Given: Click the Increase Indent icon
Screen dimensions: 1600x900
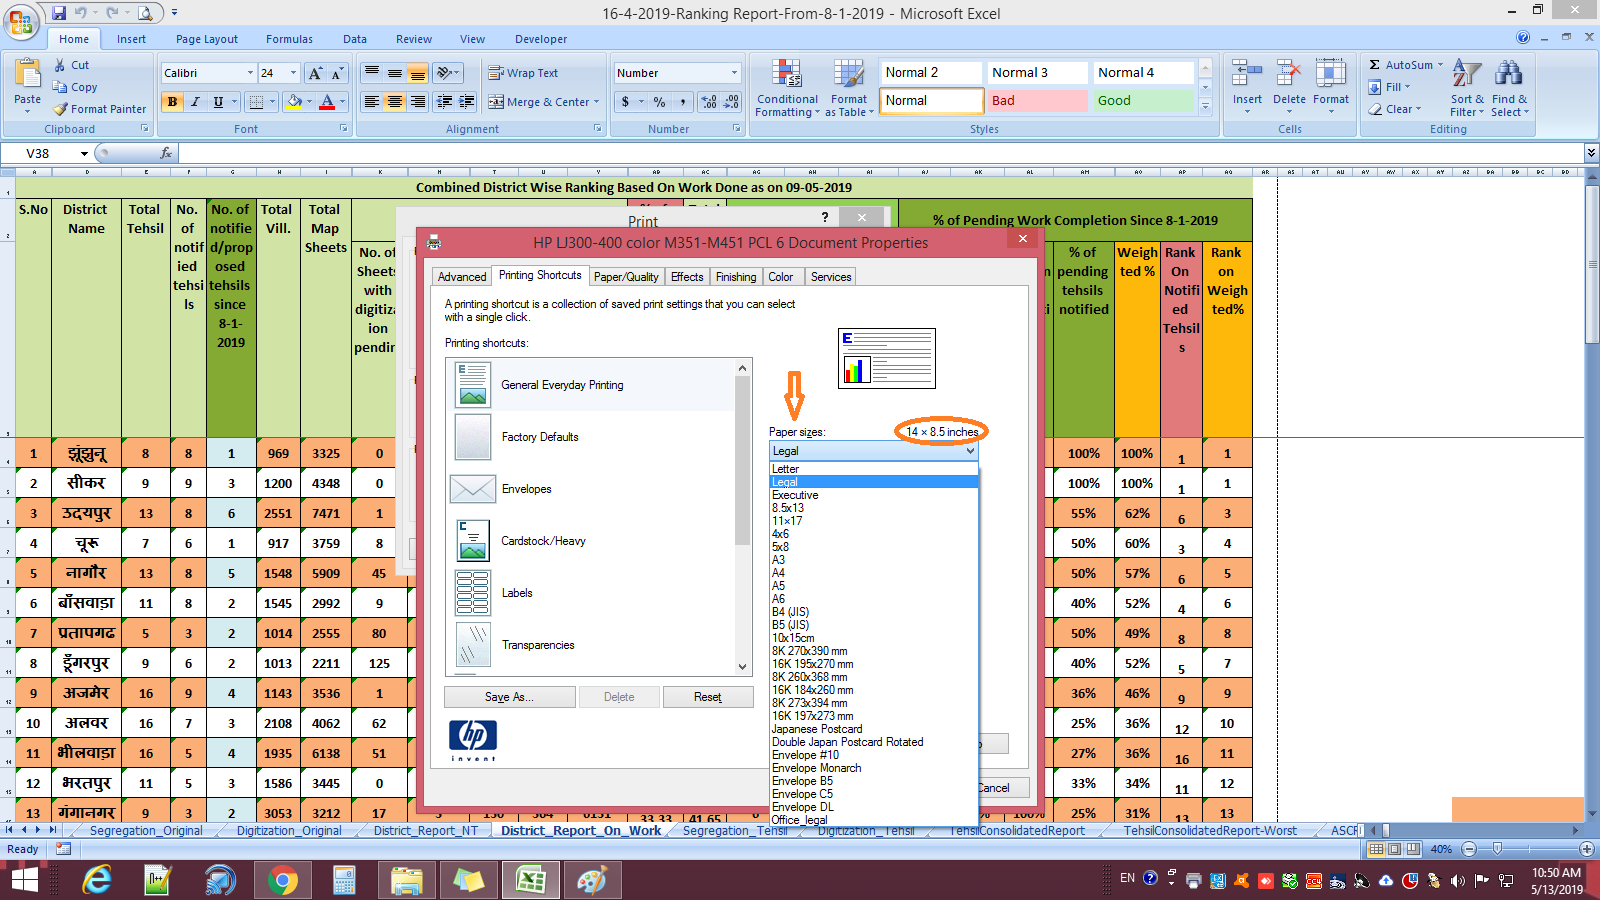Looking at the screenshot, I should [x=467, y=102].
